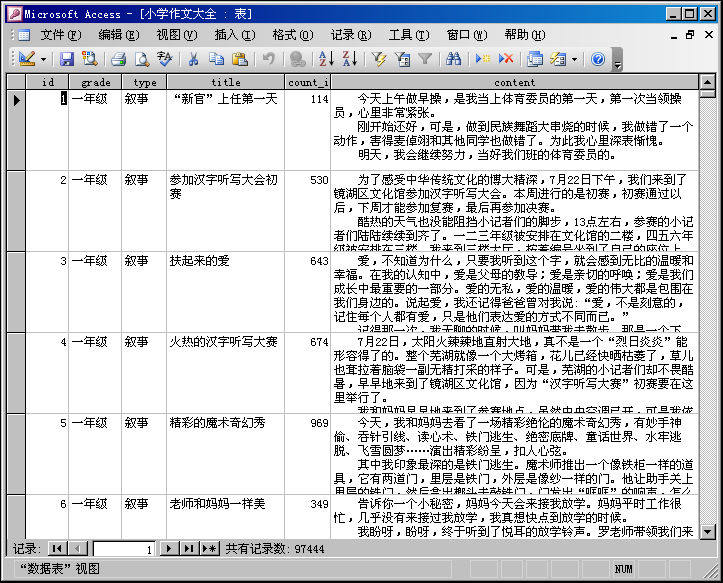The height and width of the screenshot is (583, 723).
Task: Click the row selector for record 3
Action: (16, 292)
